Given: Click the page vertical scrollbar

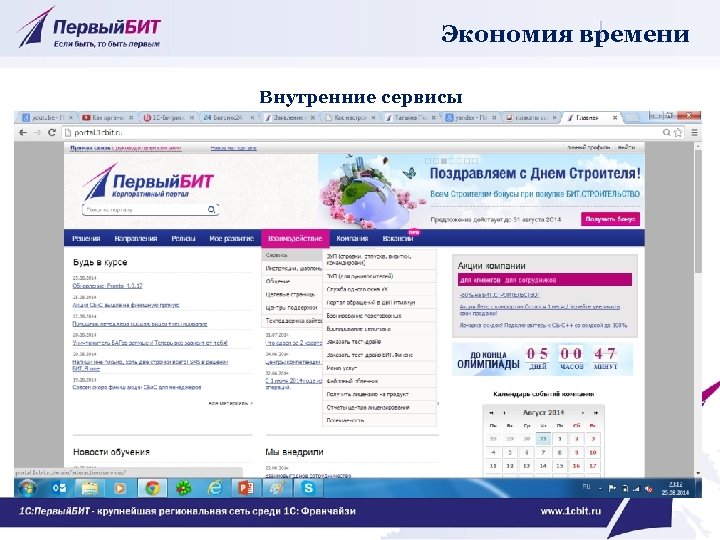Looking at the screenshot, I should coord(698,211).
